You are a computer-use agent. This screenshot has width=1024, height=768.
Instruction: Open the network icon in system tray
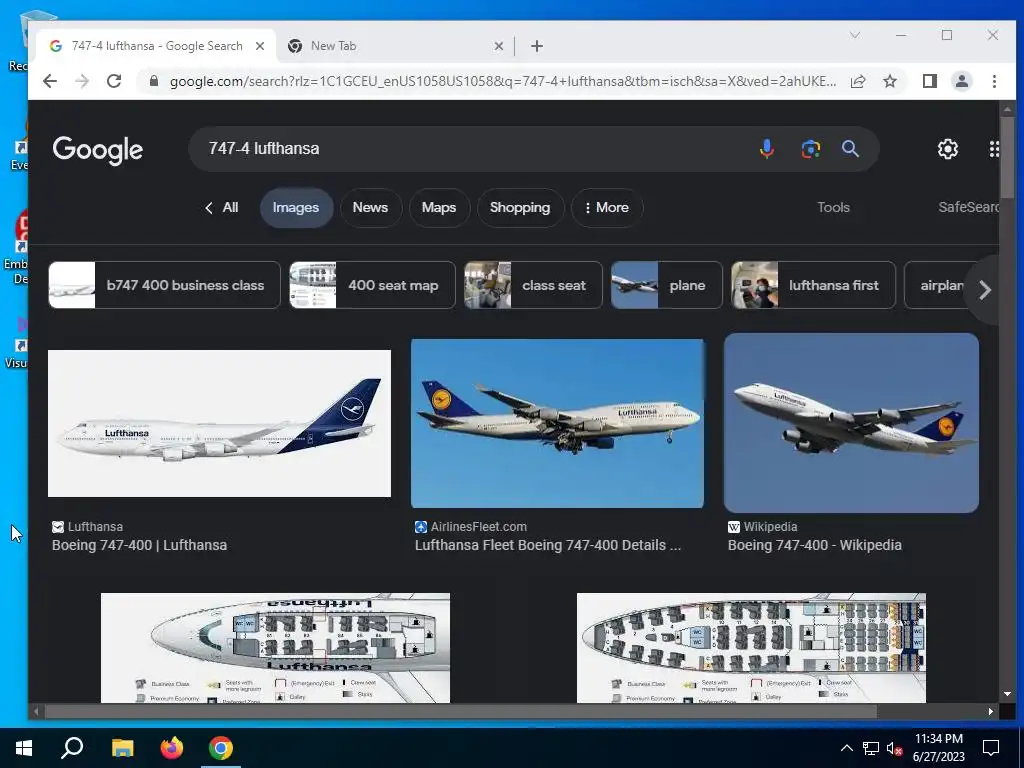point(871,748)
